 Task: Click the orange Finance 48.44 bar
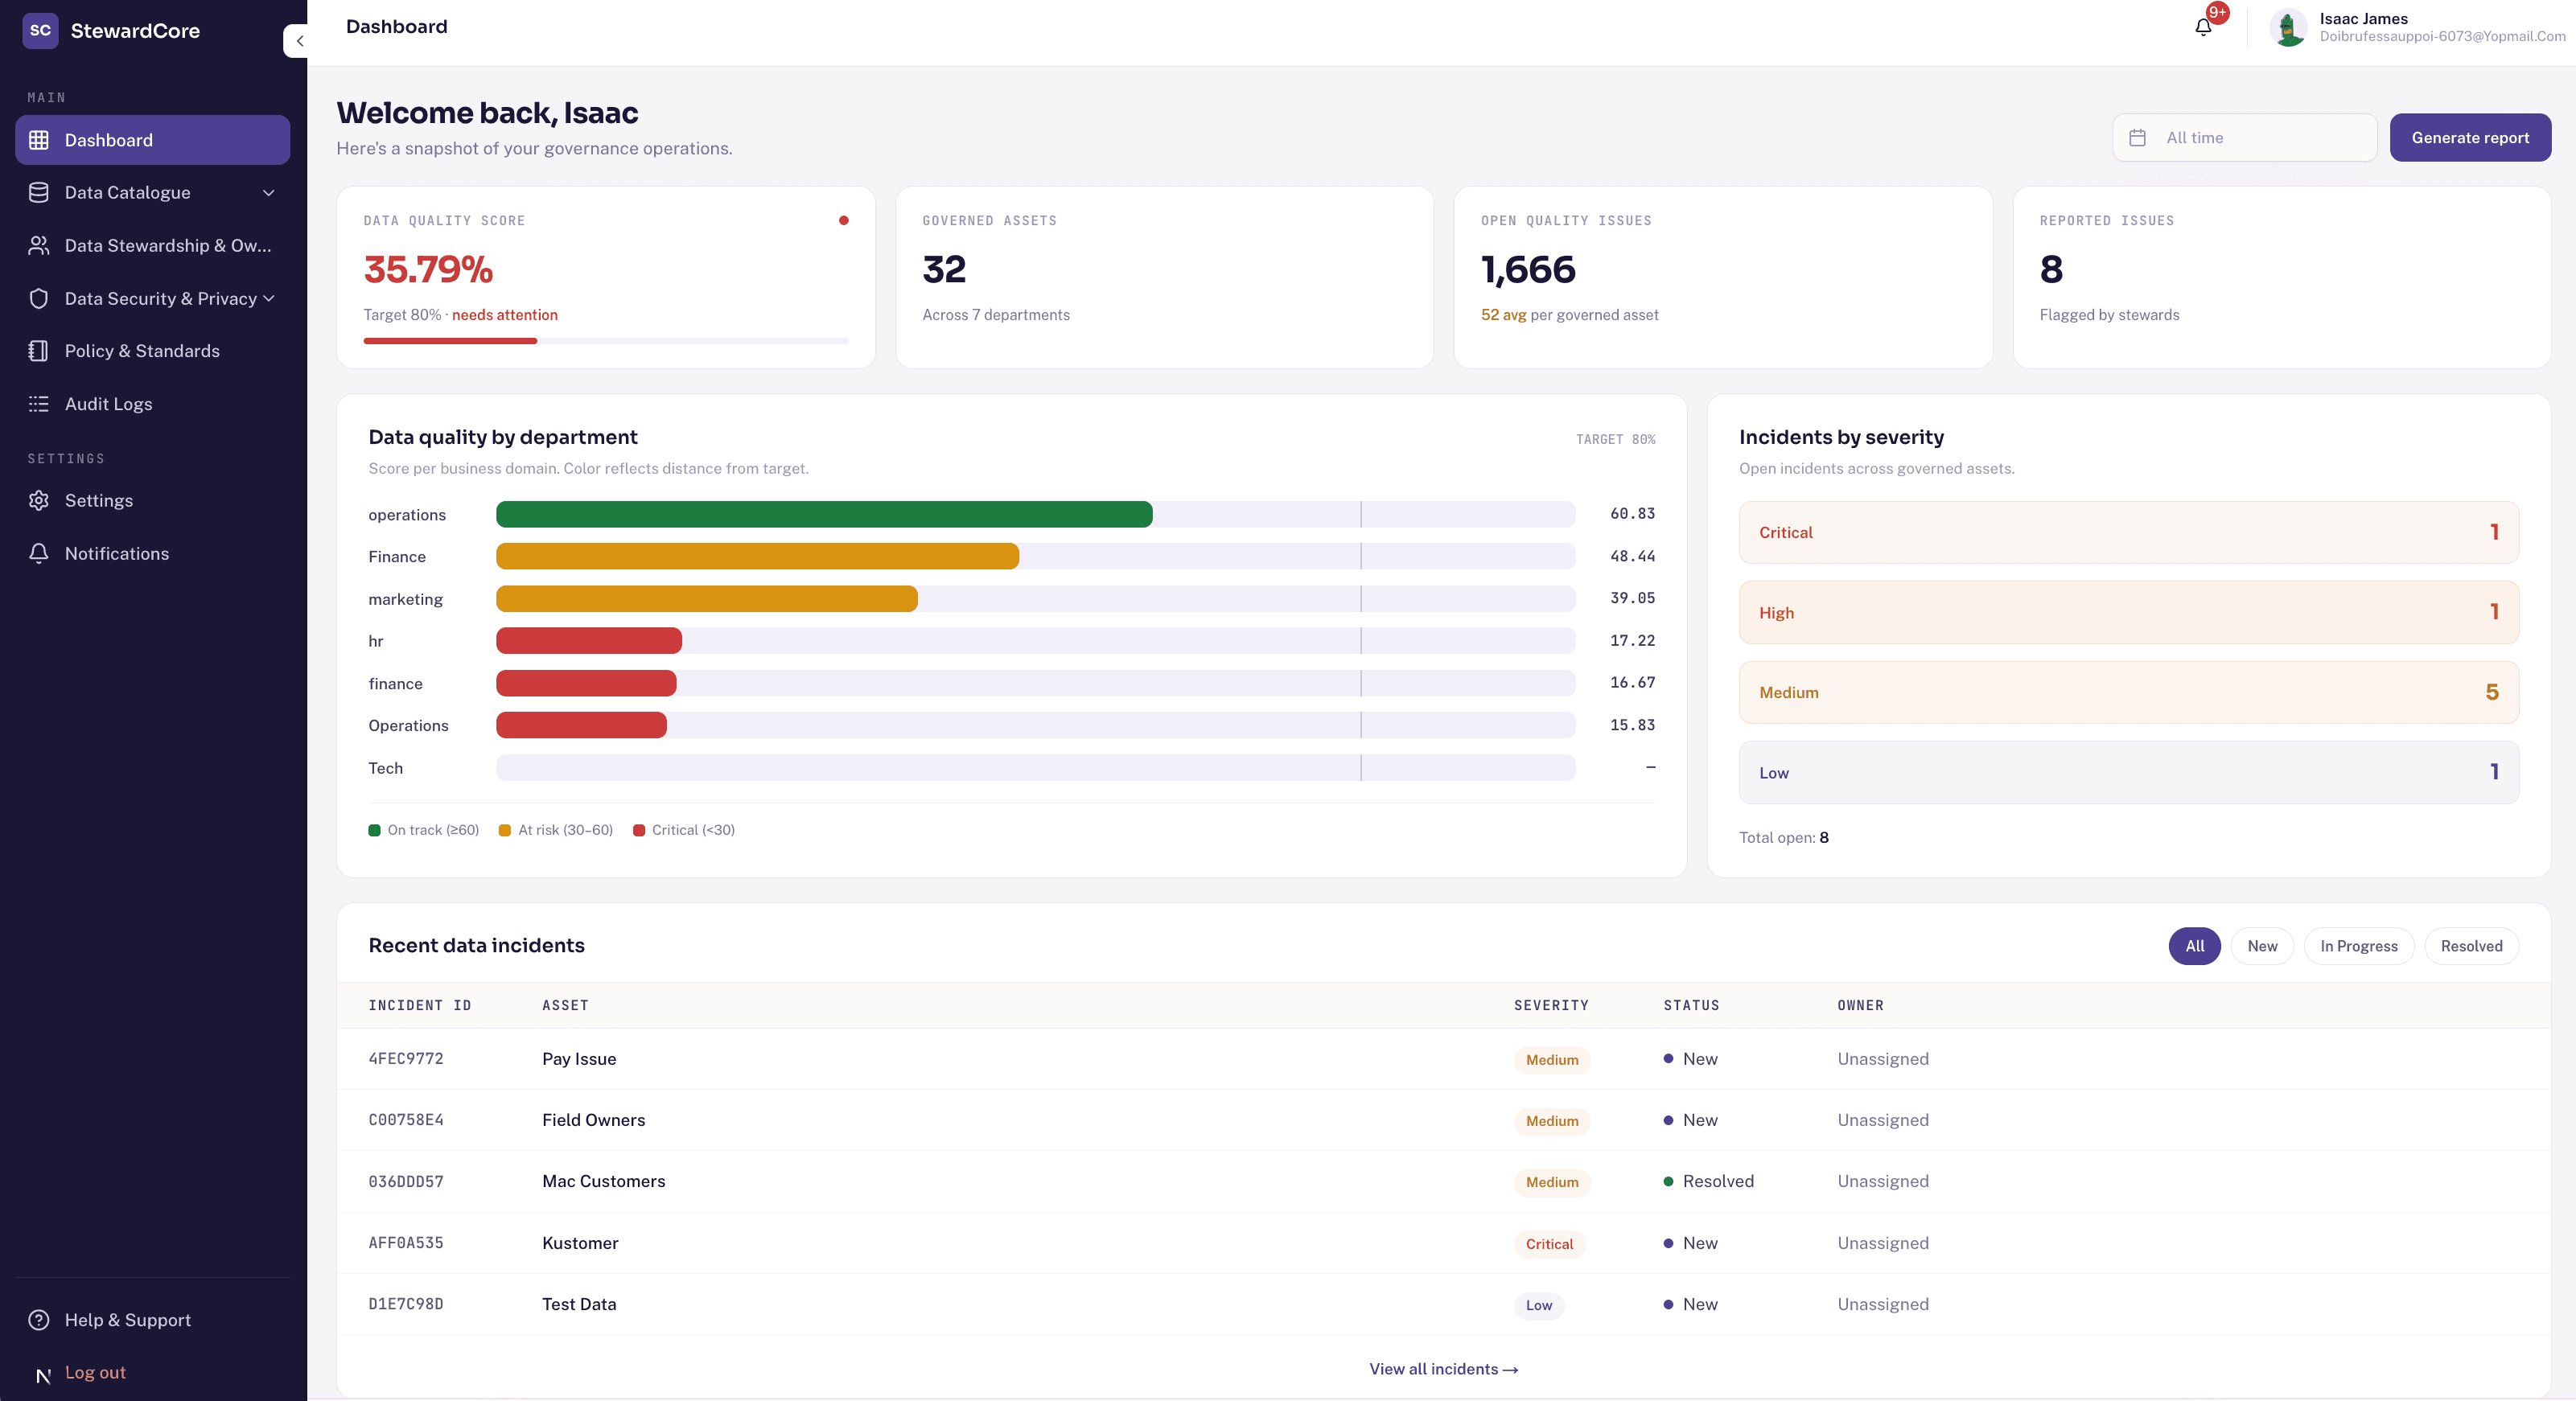click(x=757, y=557)
